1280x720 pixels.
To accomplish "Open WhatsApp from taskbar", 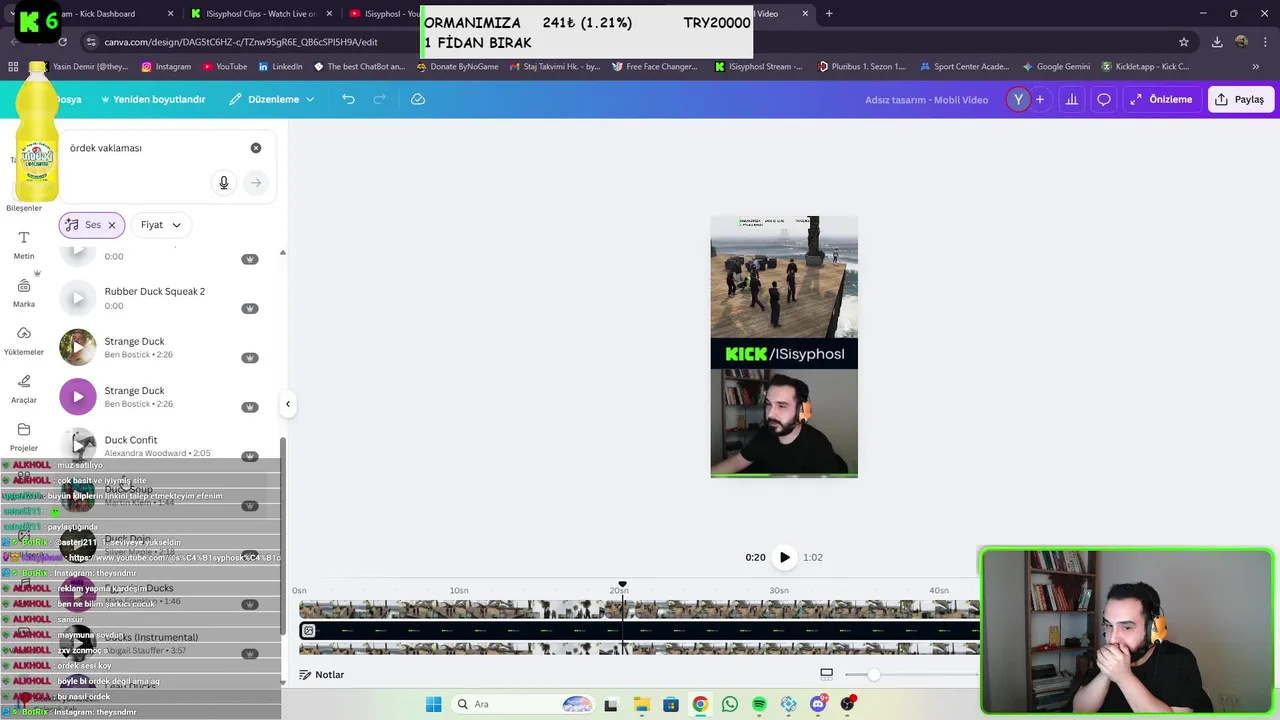I will [x=730, y=704].
